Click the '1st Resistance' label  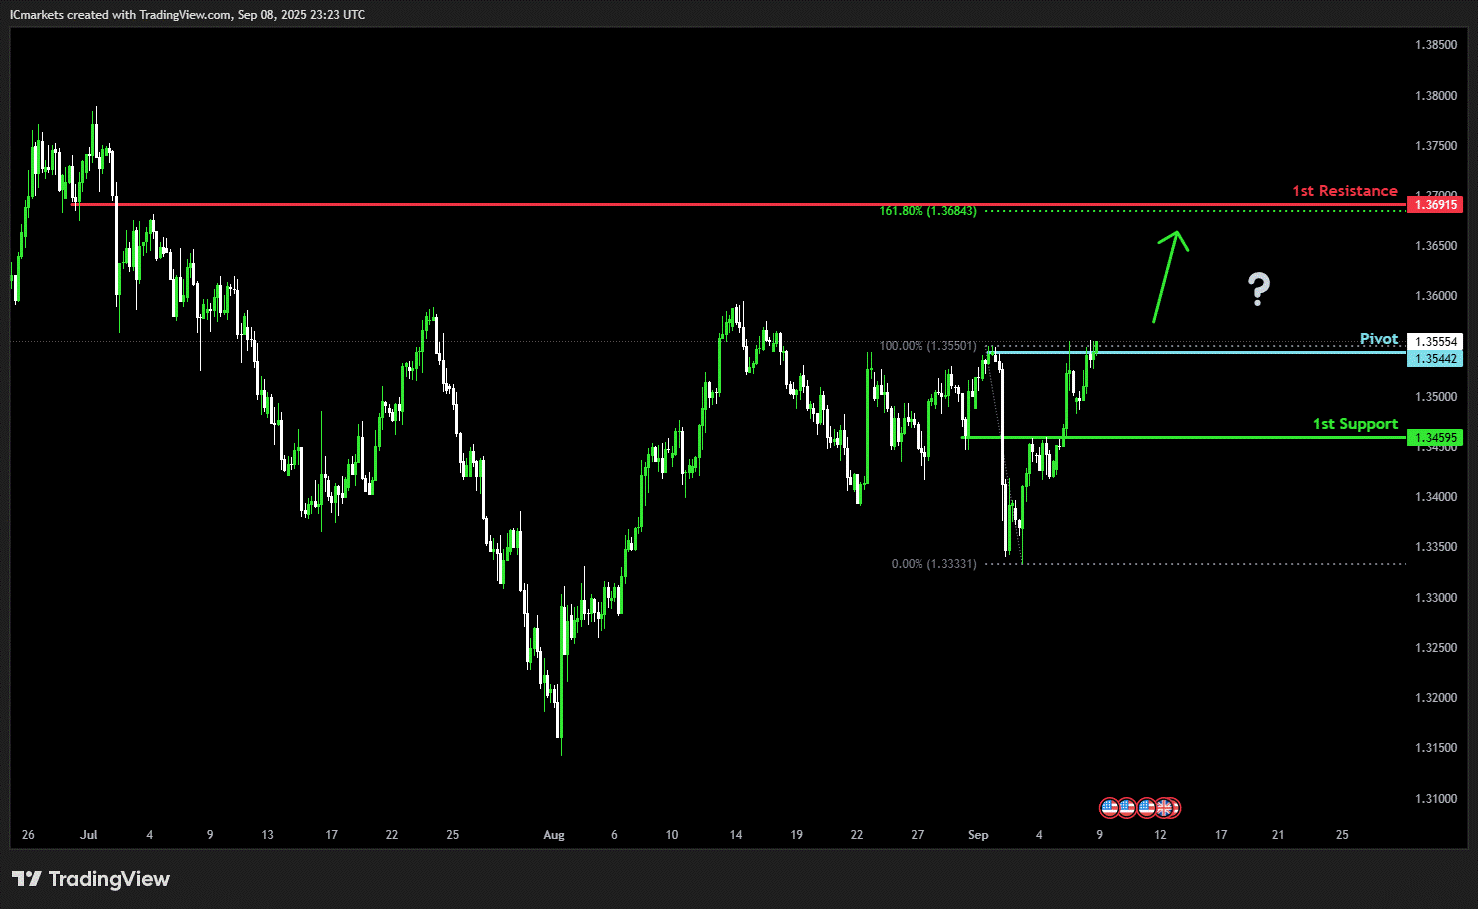(x=1344, y=191)
